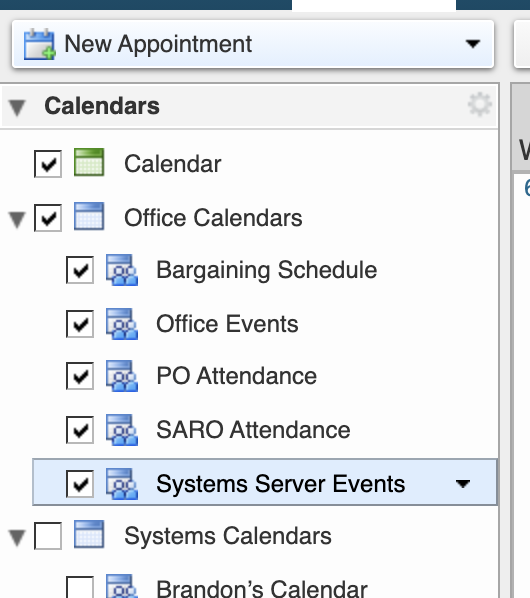The height and width of the screenshot is (598, 530).
Task: Click the Bargaining Schedule shared calendar icon
Action: [122, 270]
